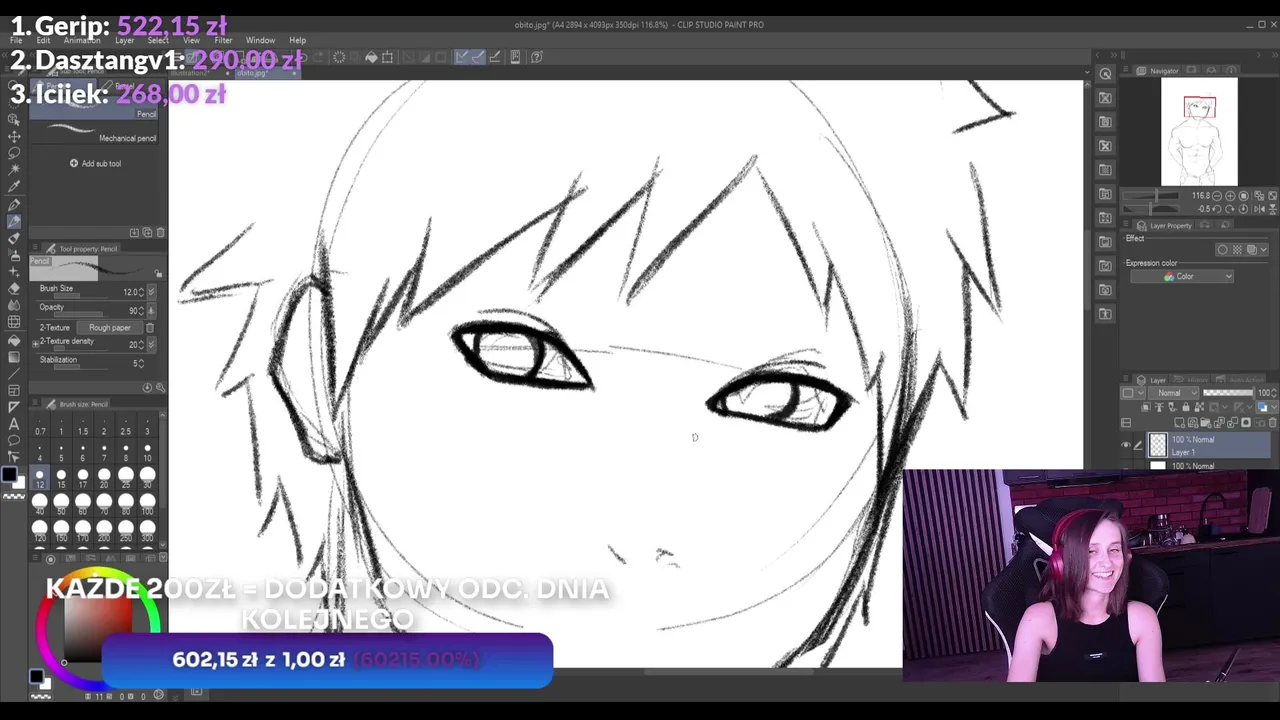Reset tool property to initial settings

pos(147,388)
